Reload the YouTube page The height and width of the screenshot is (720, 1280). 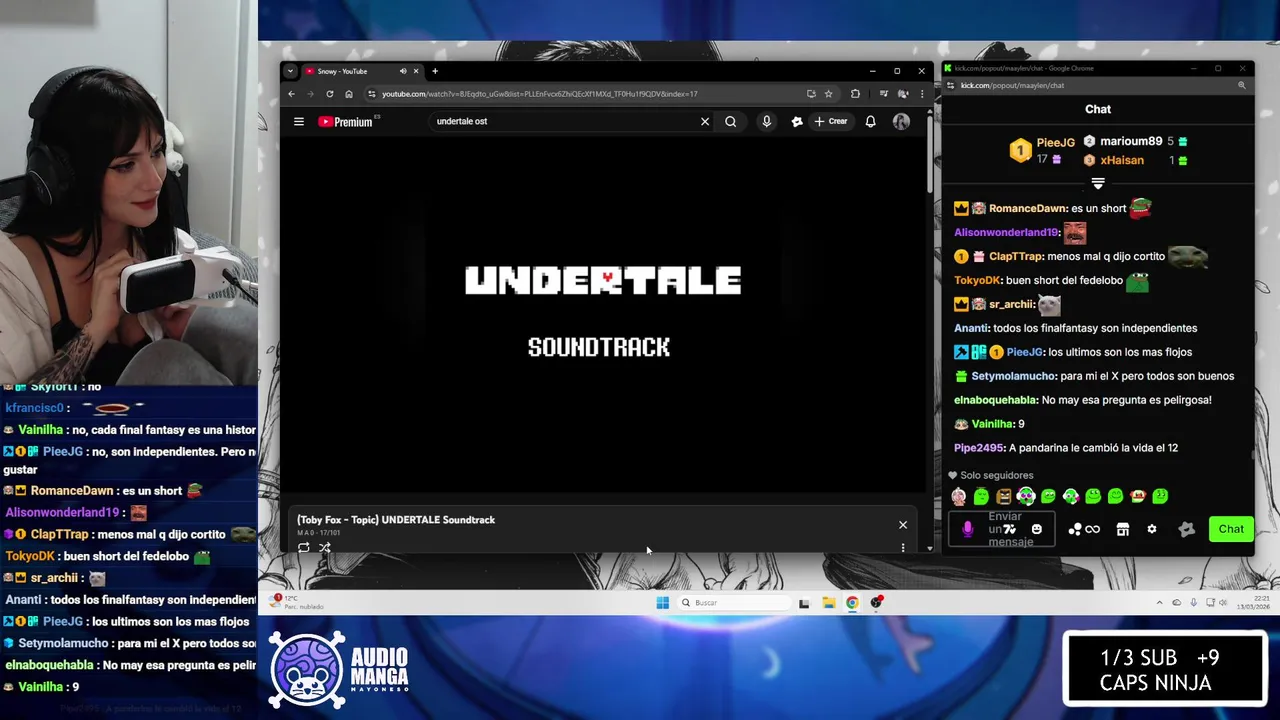point(329,94)
